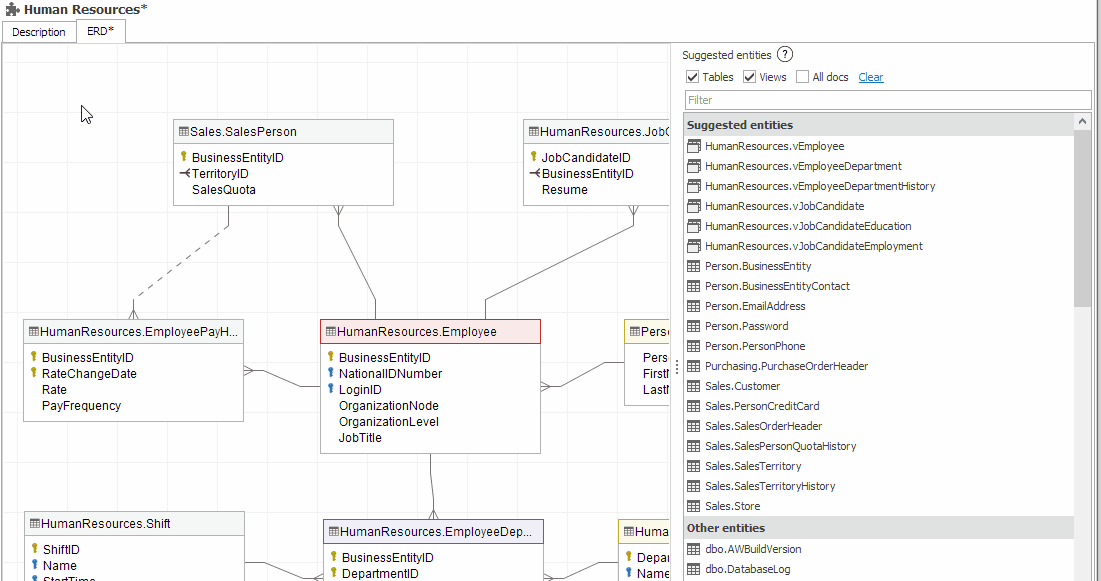Image resolution: width=1101 pixels, height=581 pixels.
Task: Click the scroll up arrow of entity list
Action: coord(1082,122)
